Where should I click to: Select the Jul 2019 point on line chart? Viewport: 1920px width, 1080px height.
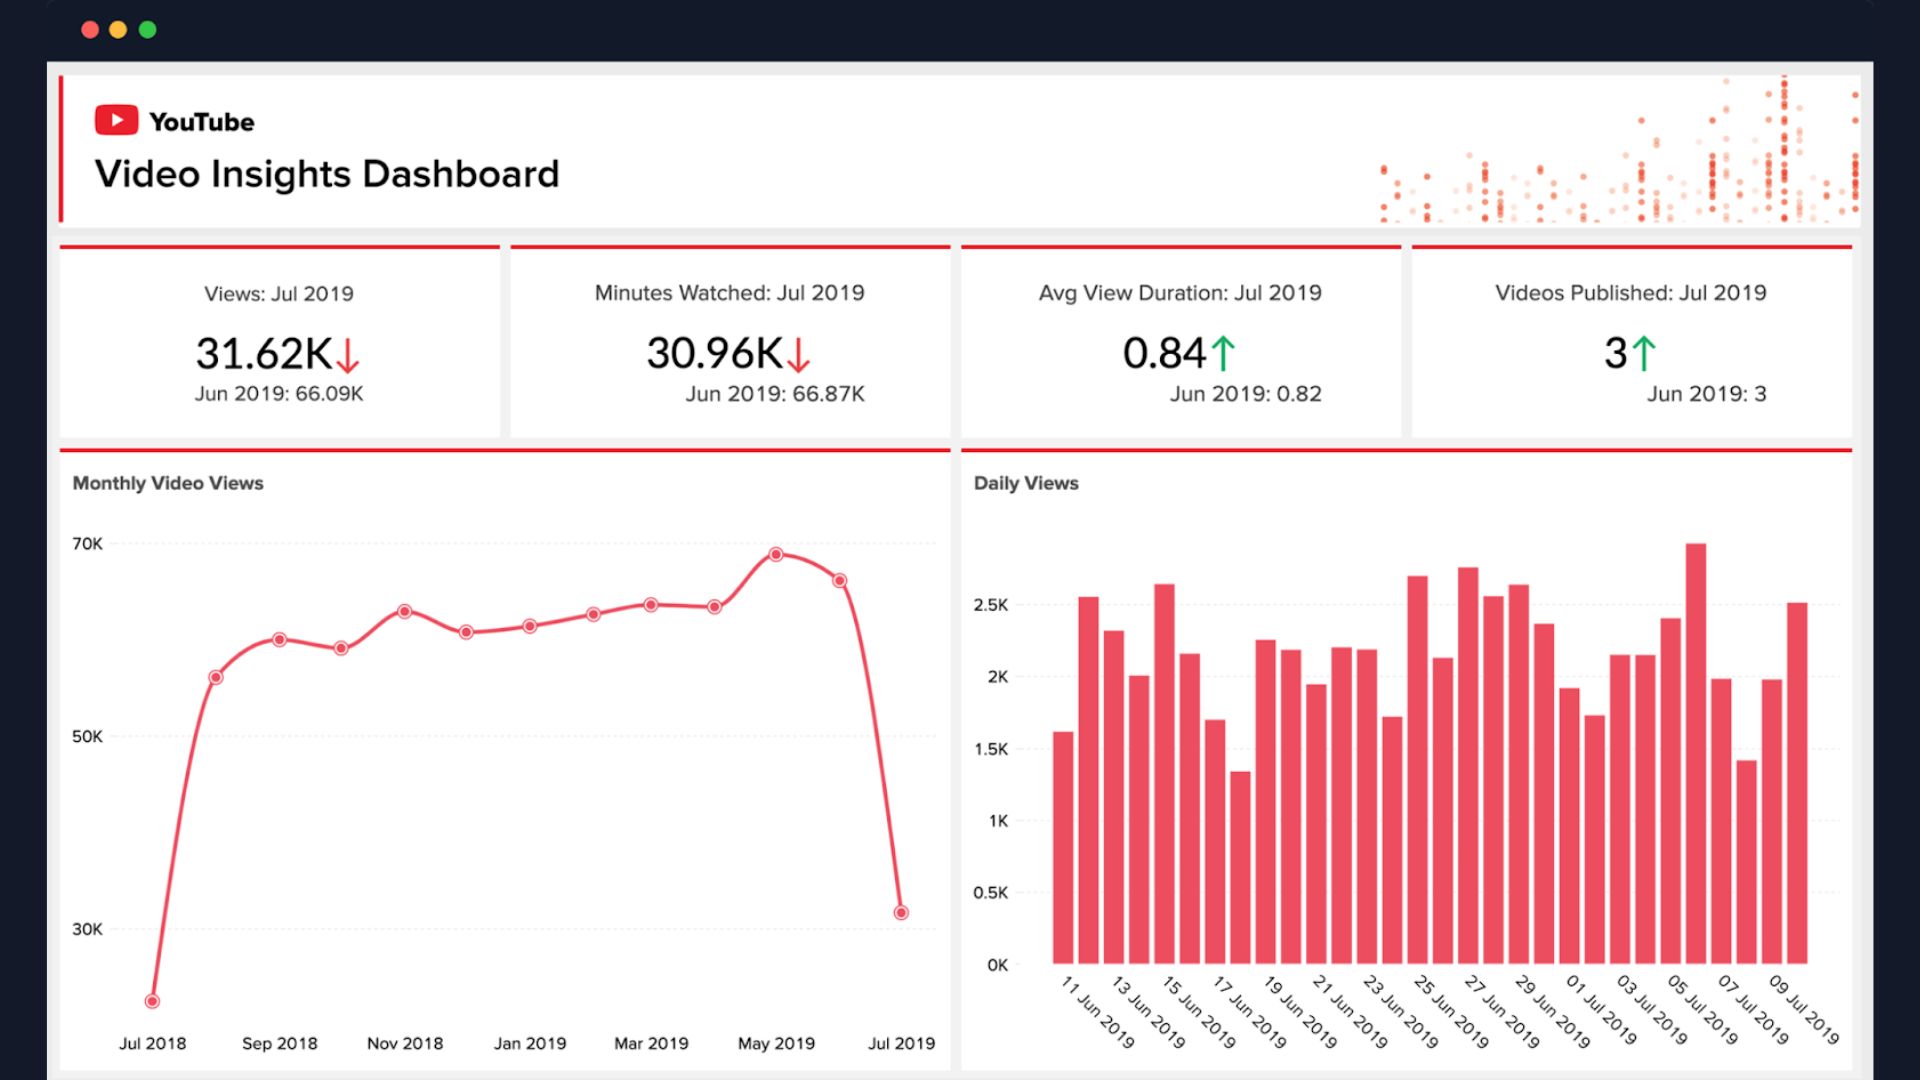click(901, 912)
